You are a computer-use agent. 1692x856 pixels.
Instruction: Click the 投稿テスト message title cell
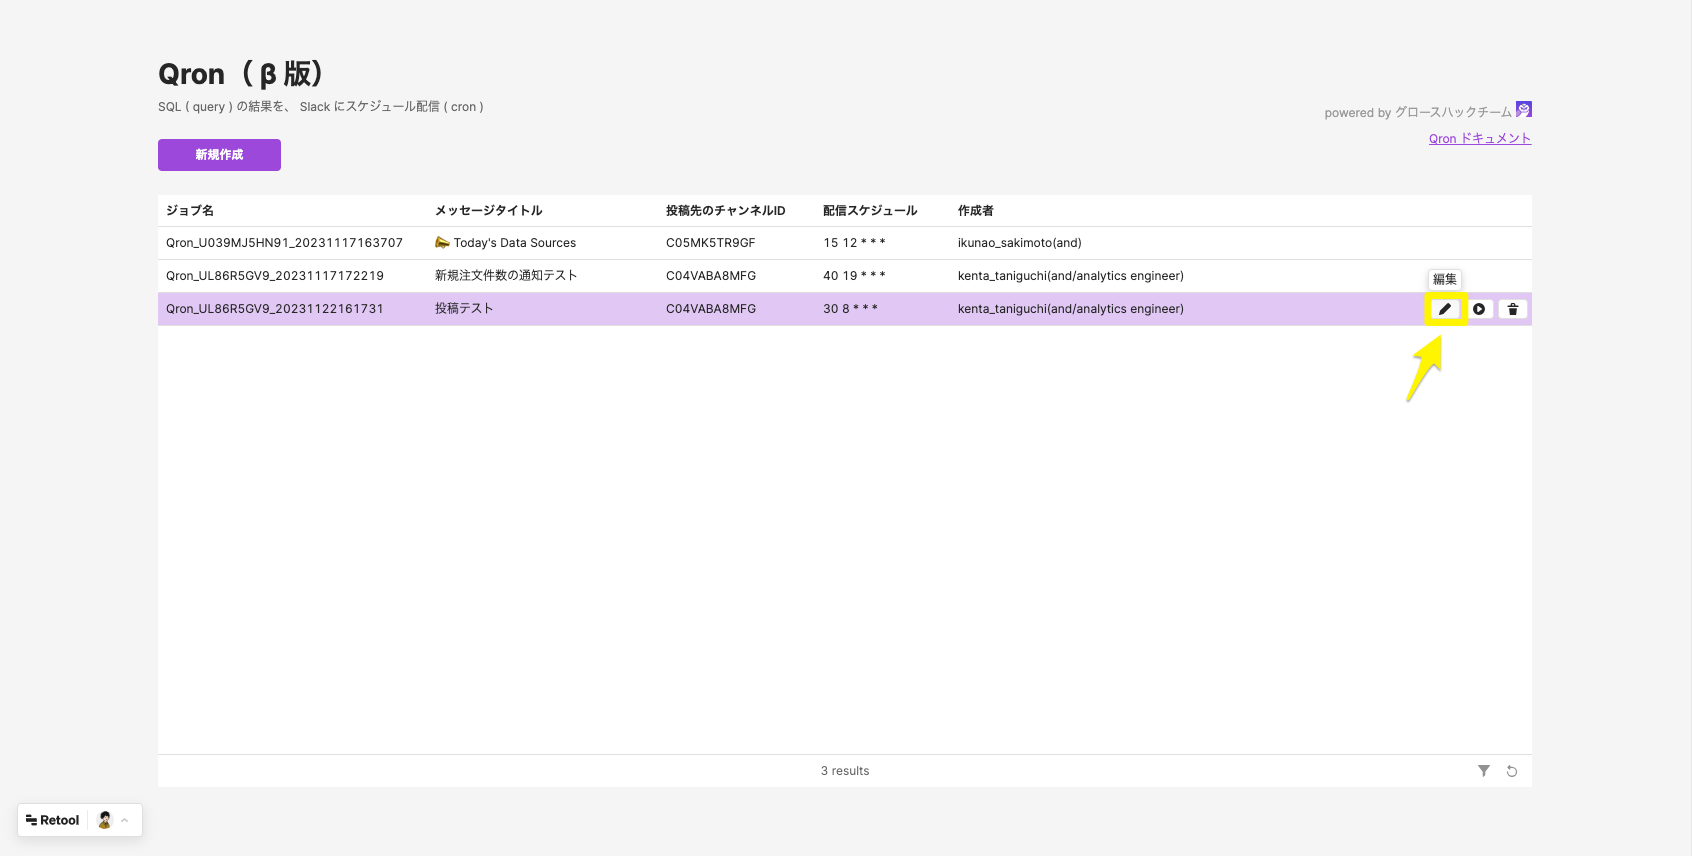464,309
